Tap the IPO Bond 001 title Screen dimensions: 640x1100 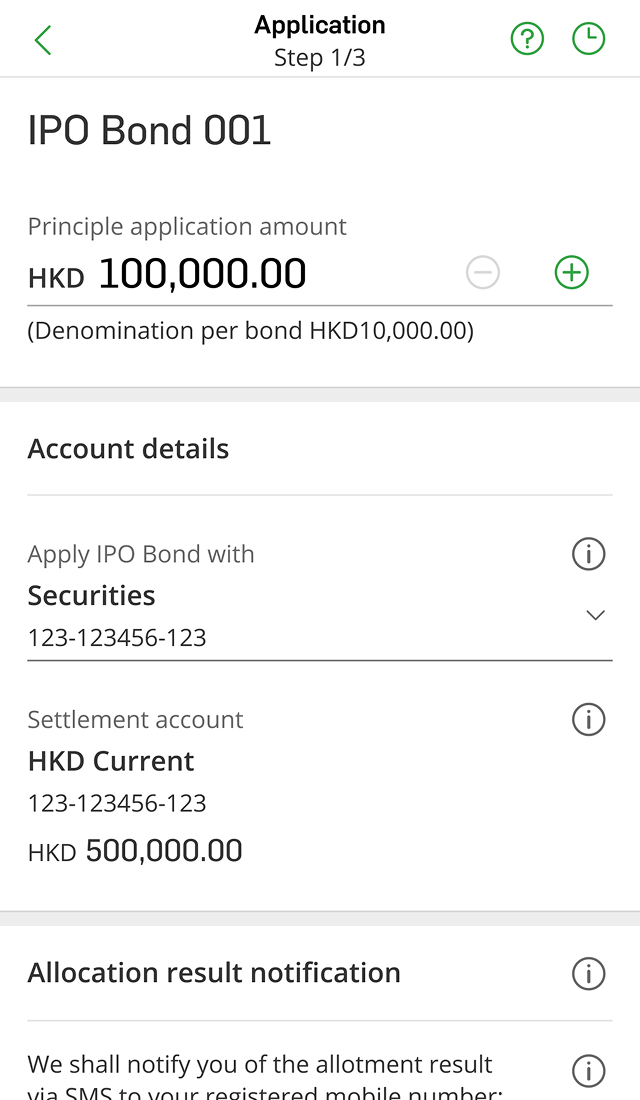click(150, 131)
